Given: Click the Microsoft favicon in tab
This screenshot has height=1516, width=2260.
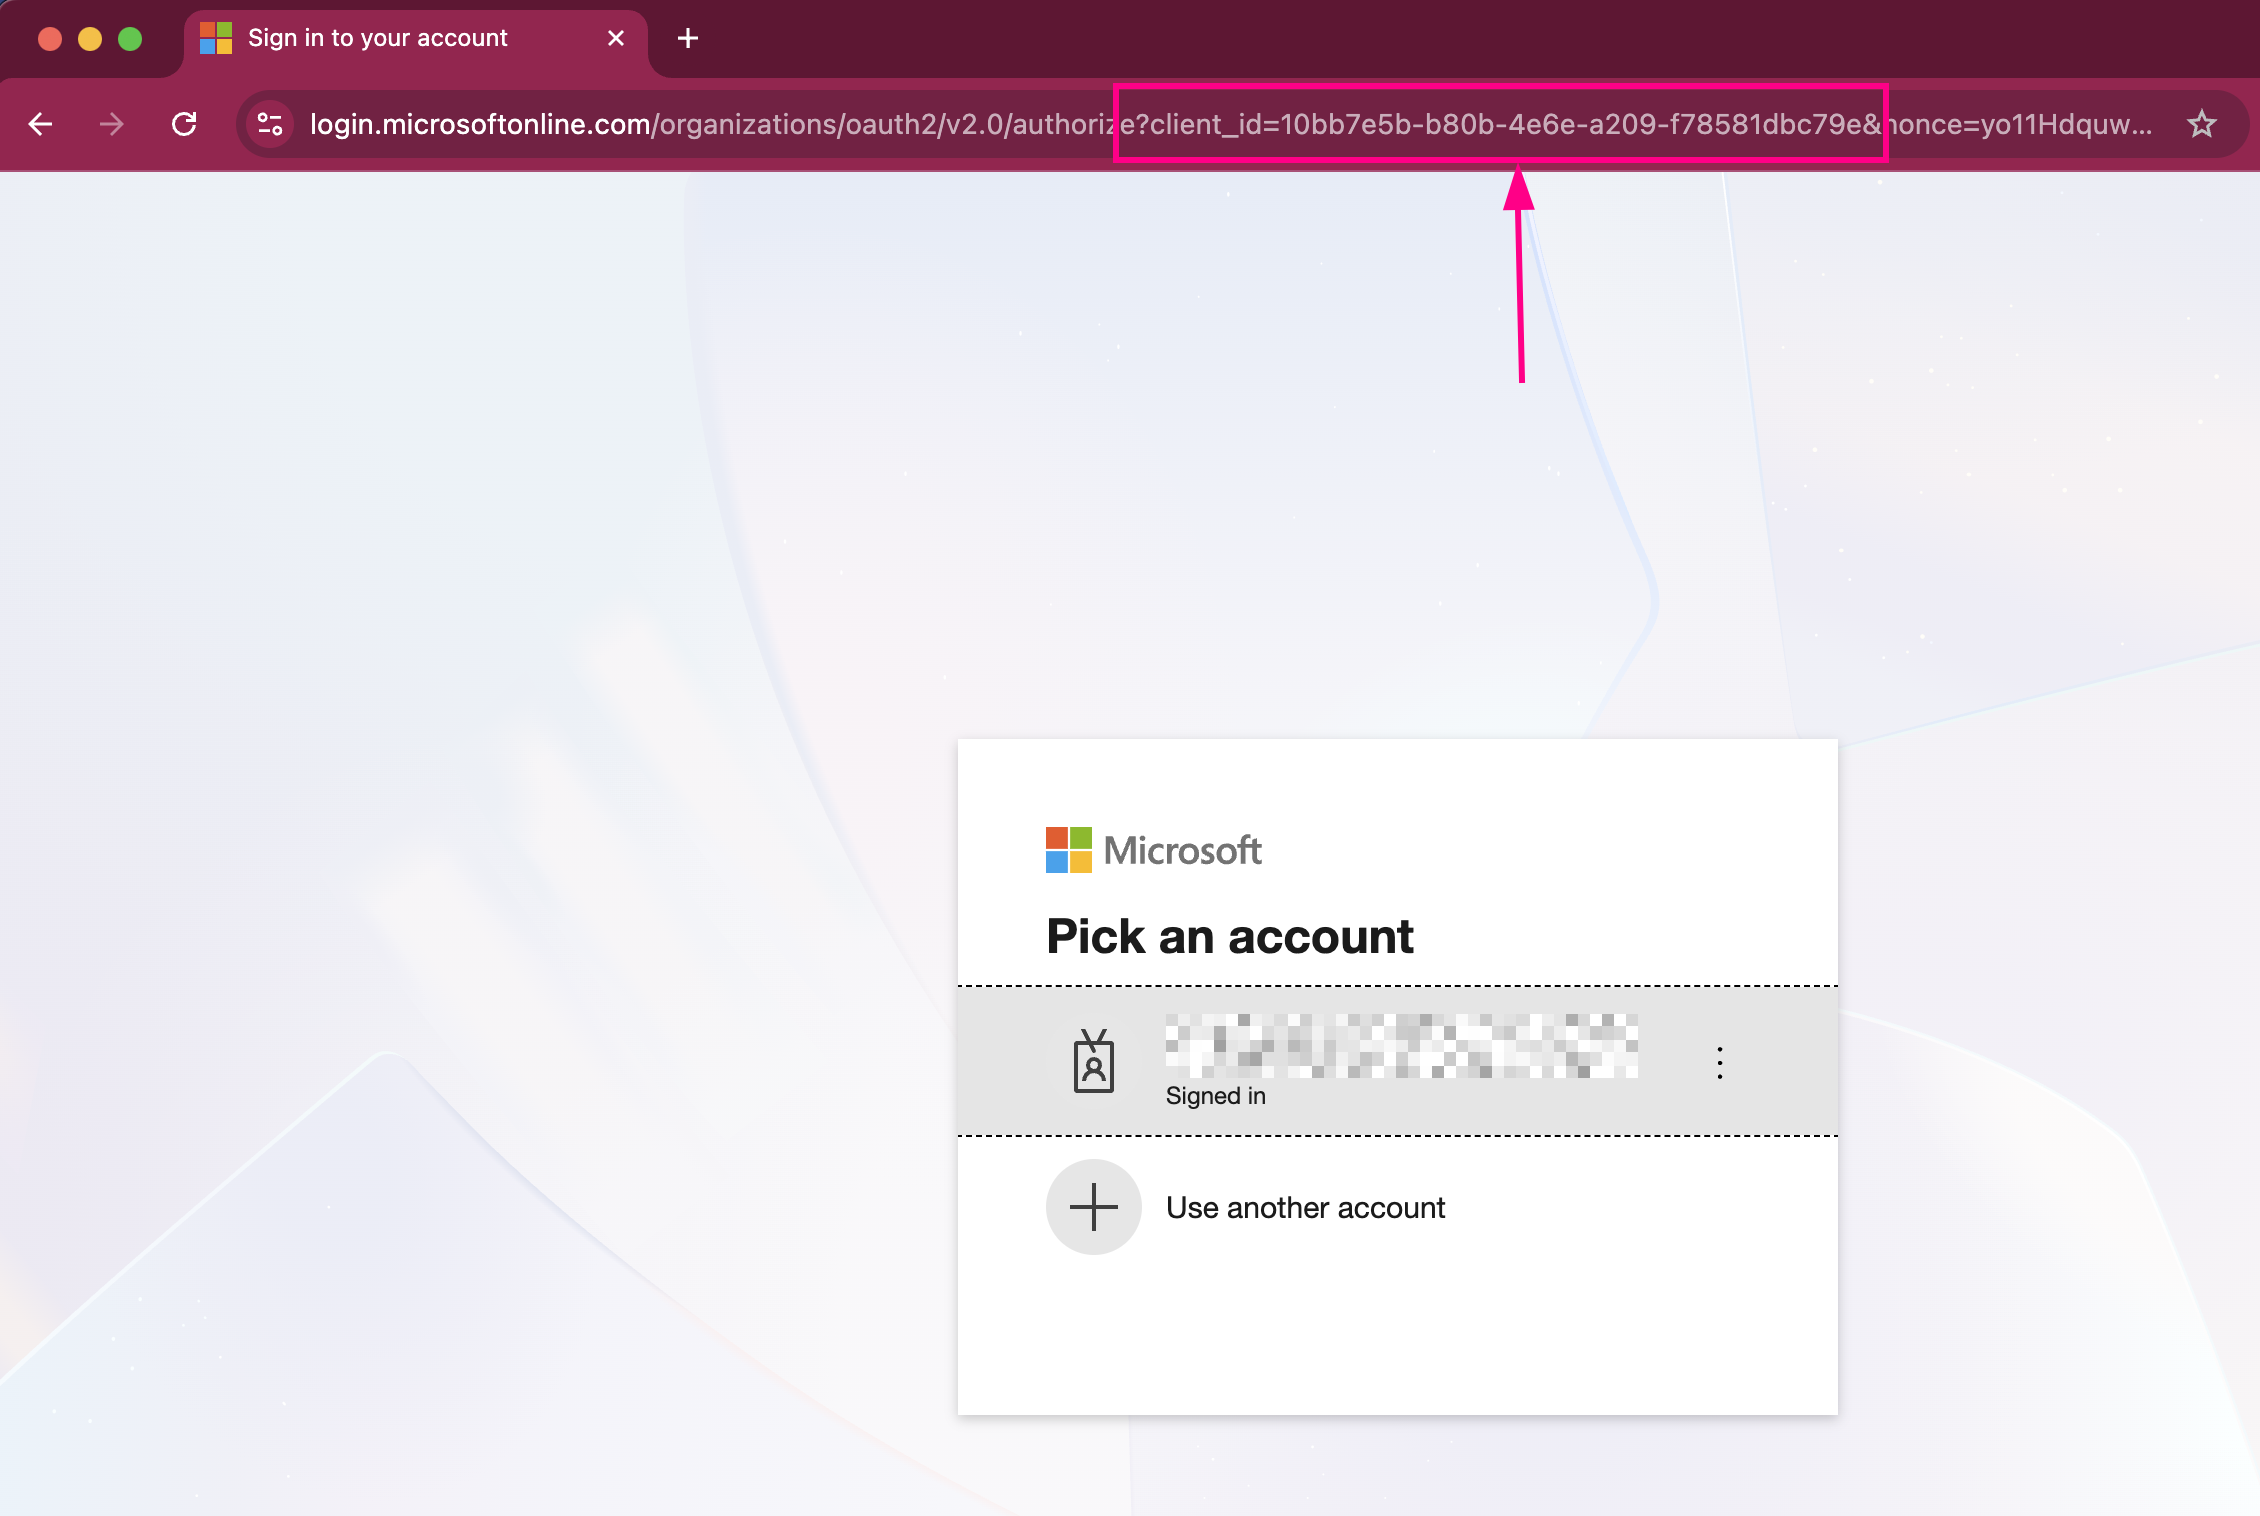Looking at the screenshot, I should click(x=216, y=38).
